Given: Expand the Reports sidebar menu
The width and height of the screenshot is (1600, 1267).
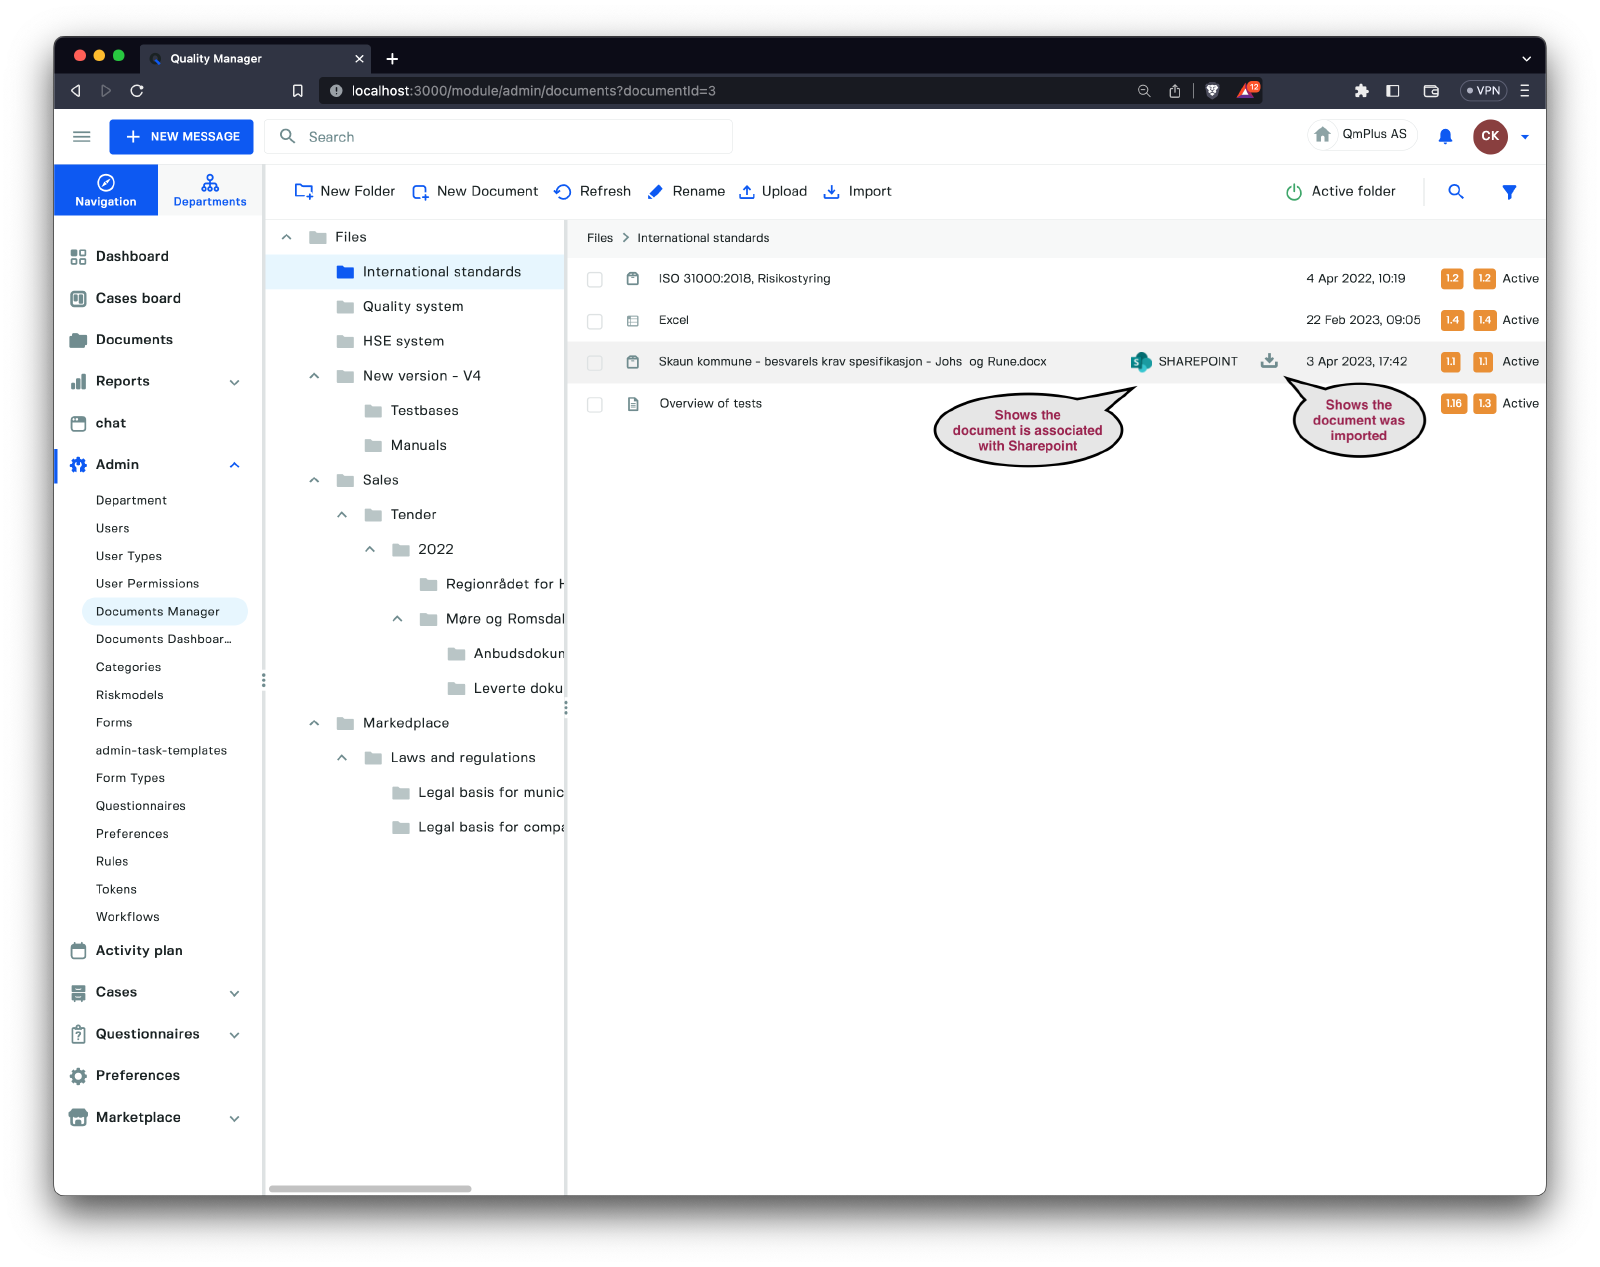Looking at the screenshot, I should [235, 382].
